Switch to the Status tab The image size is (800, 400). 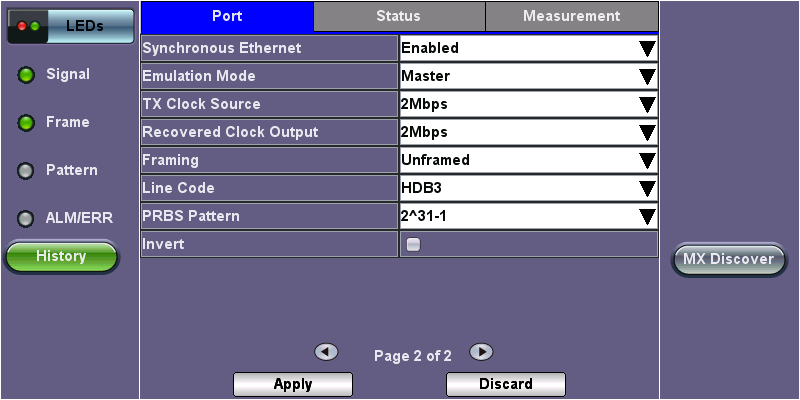(x=398, y=17)
